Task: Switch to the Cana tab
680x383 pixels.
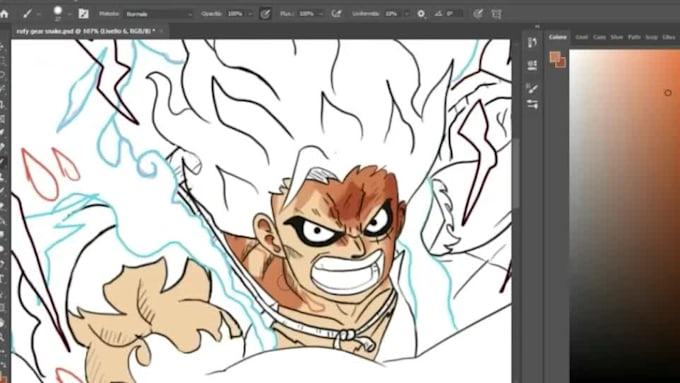Action: (599, 37)
